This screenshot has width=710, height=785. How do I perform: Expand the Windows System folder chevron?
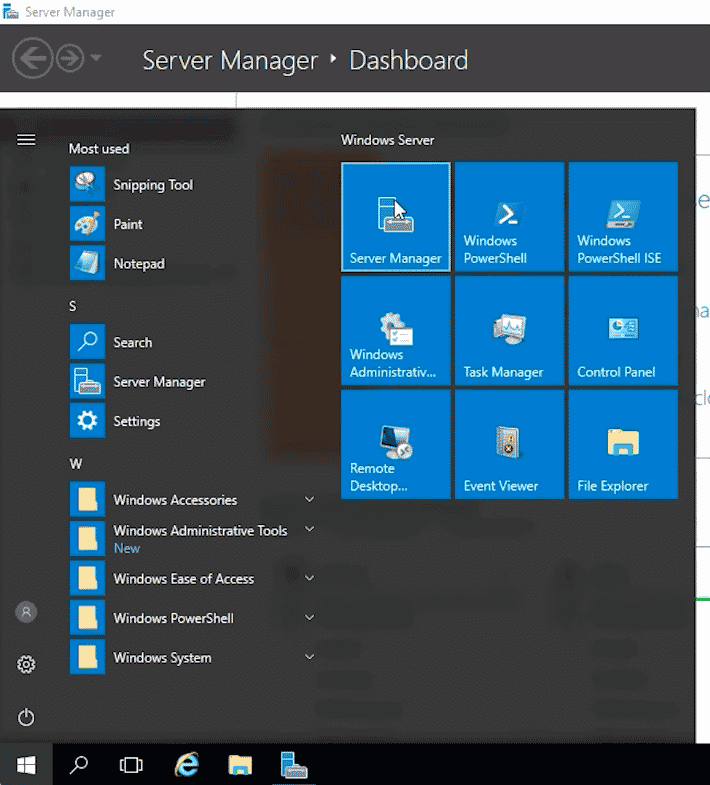(x=309, y=658)
